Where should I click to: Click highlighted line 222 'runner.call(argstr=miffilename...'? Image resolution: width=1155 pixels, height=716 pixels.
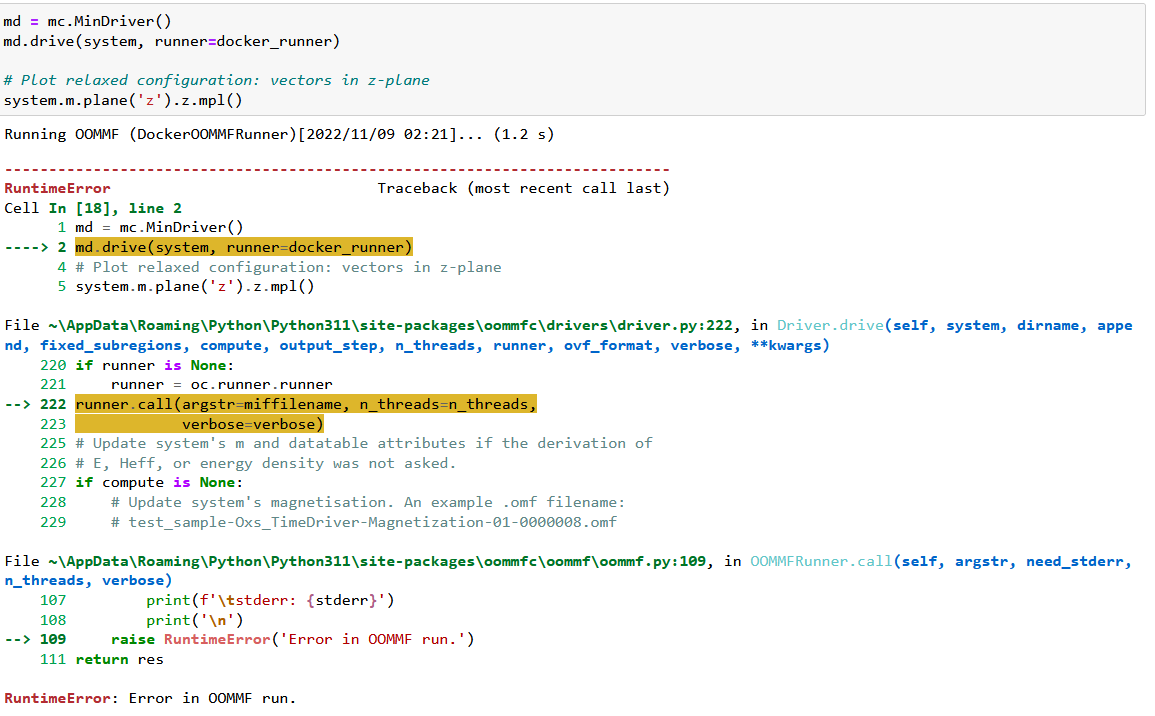point(306,404)
